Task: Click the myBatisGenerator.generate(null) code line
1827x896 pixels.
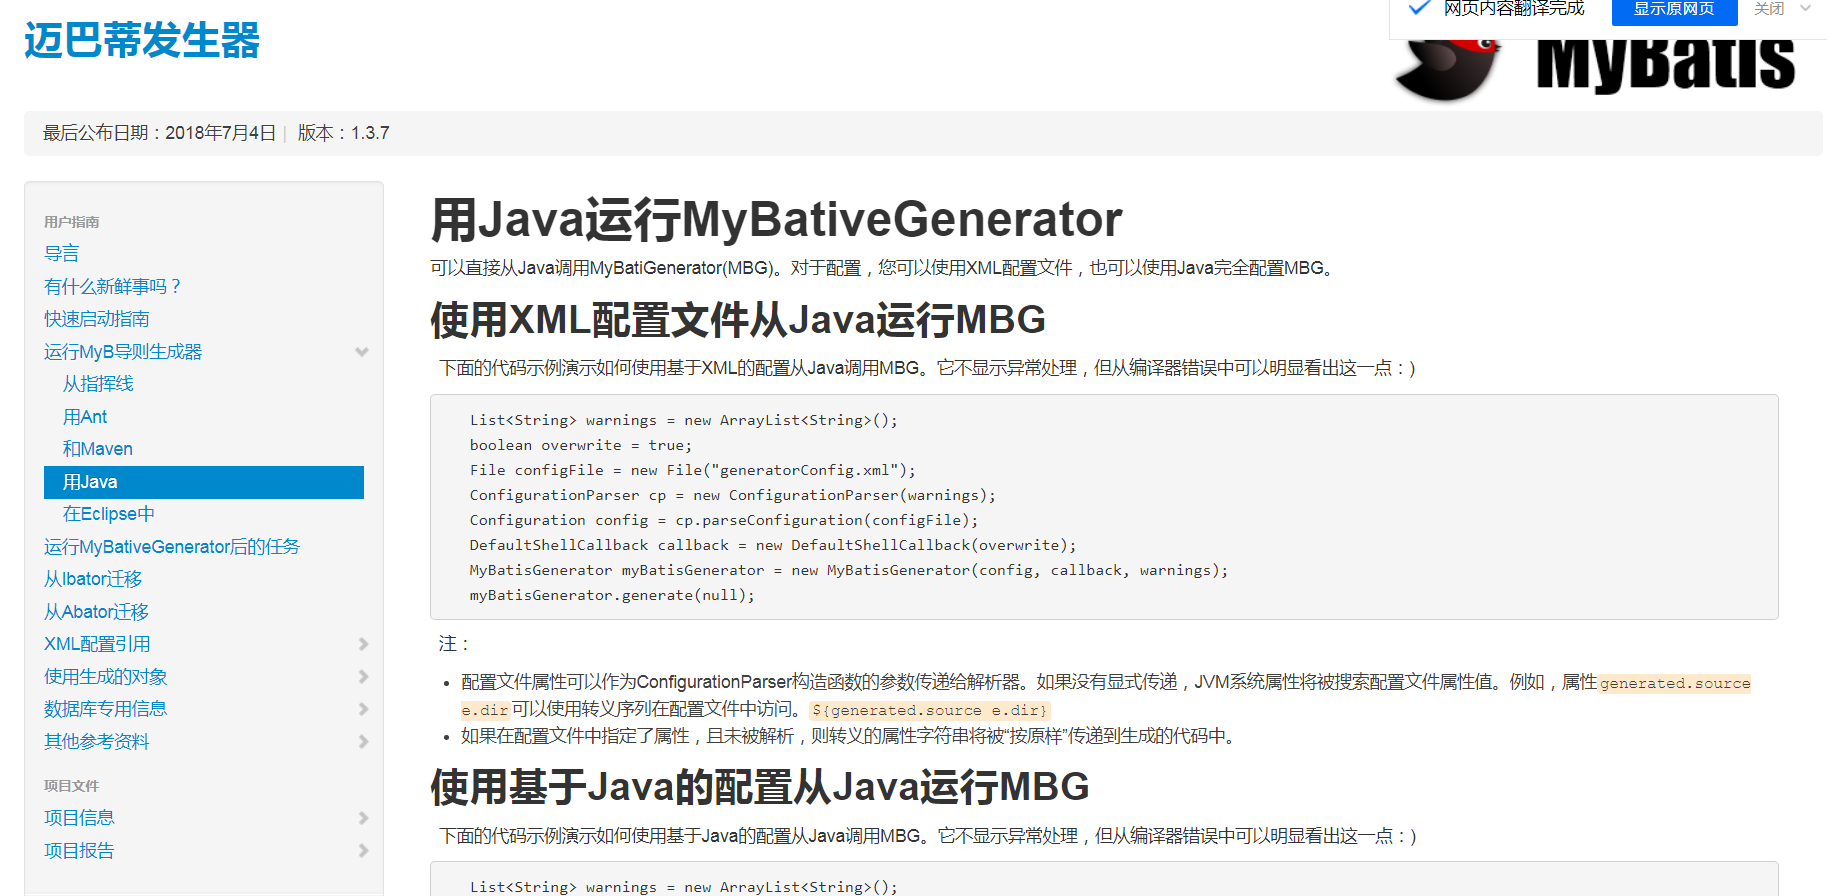Action: [612, 595]
